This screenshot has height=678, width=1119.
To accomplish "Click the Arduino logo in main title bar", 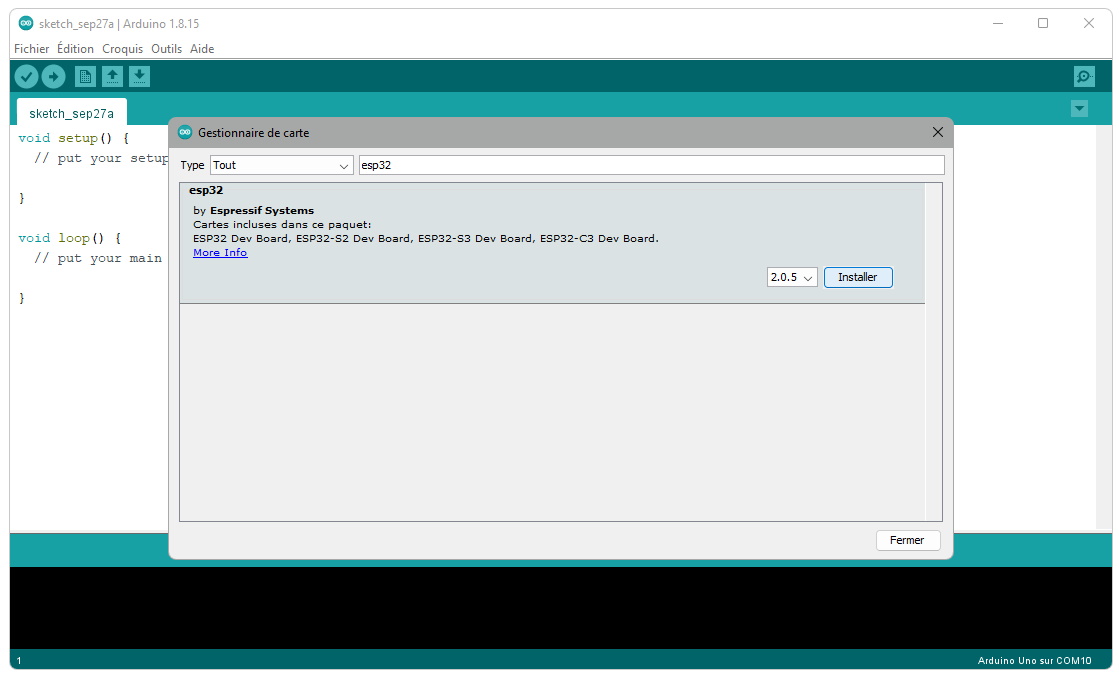I will (26, 23).
